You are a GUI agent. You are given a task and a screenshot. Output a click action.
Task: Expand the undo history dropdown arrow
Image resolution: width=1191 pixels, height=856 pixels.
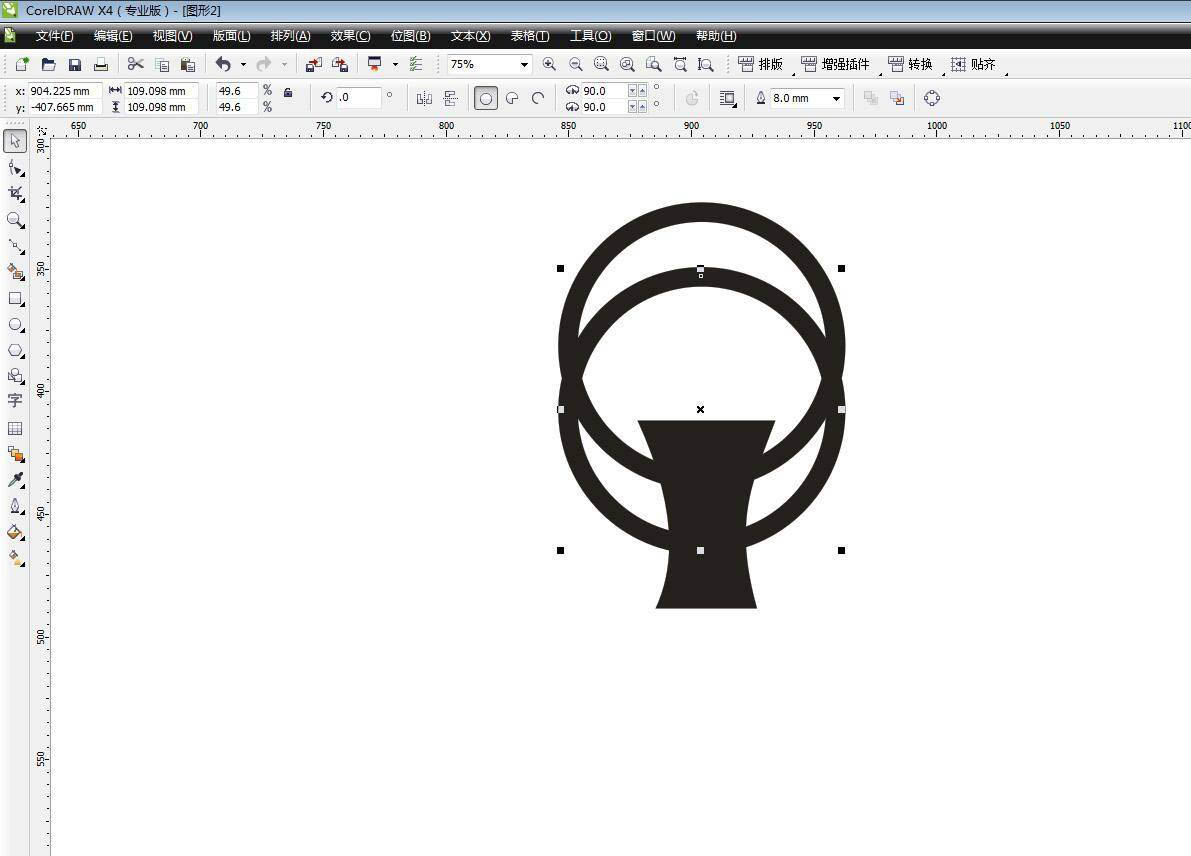point(243,64)
